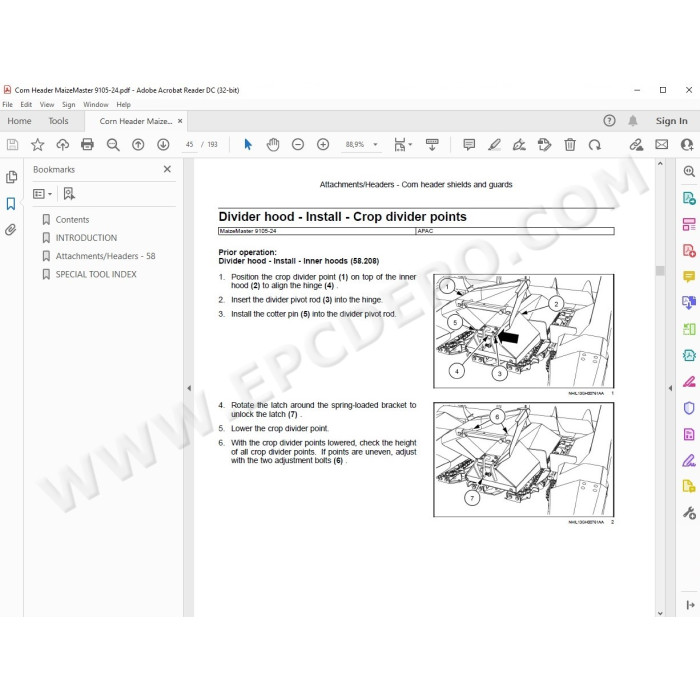The image size is (700, 700).
Task: Go to next page arrow
Action: tap(163, 145)
